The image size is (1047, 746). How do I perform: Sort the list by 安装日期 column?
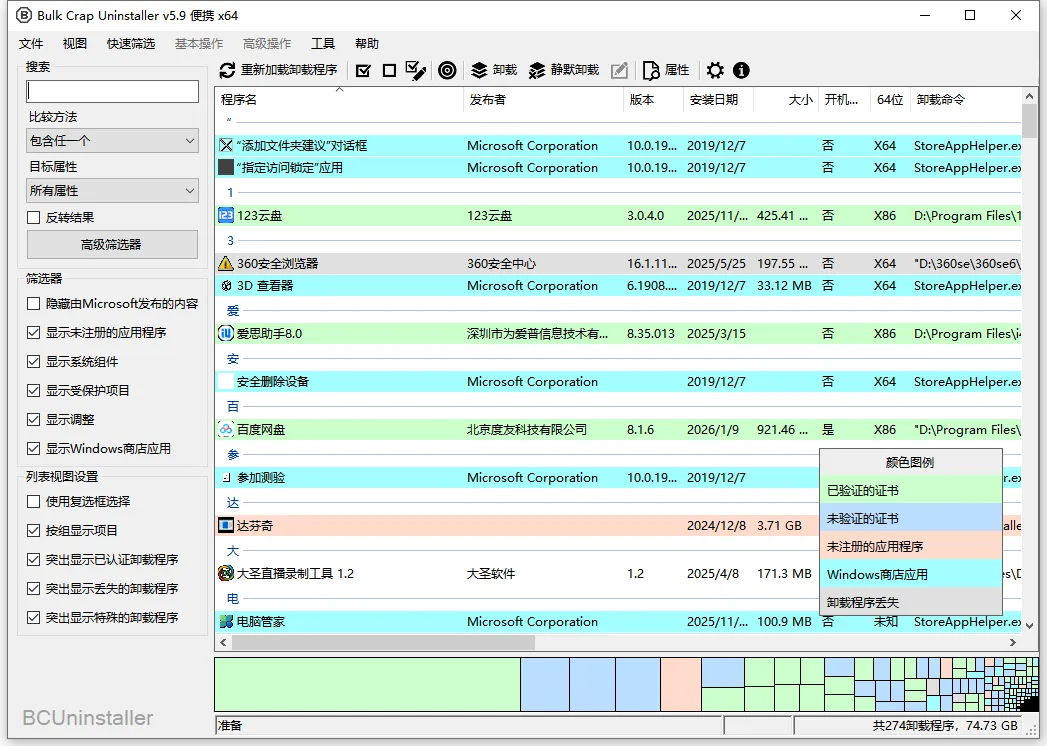click(718, 100)
